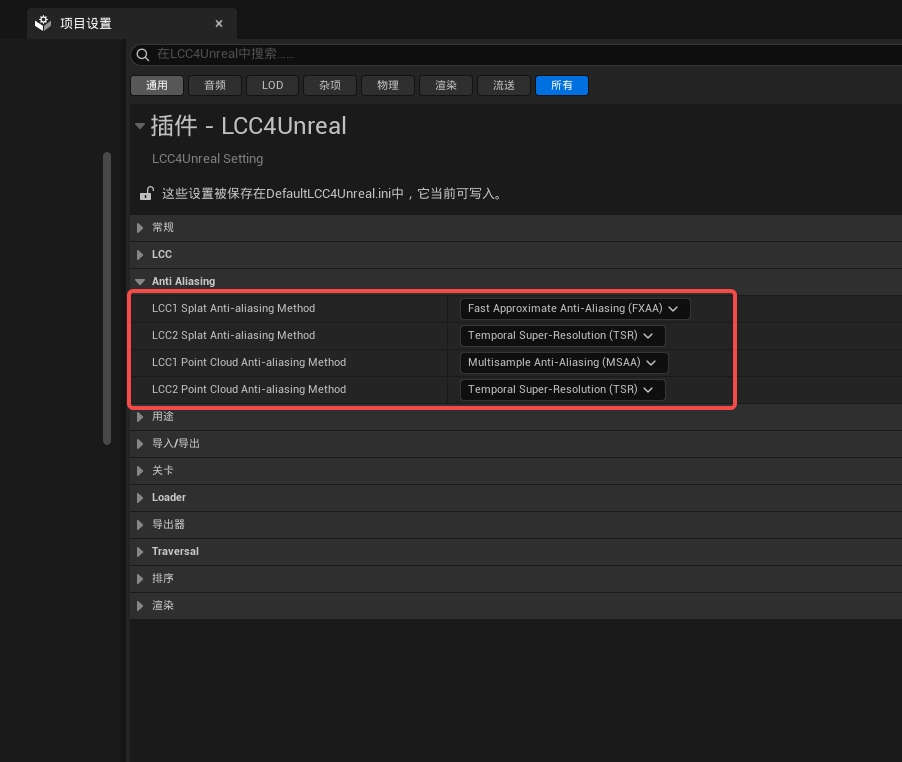Click the unlocked padlock icon

pos(147,193)
